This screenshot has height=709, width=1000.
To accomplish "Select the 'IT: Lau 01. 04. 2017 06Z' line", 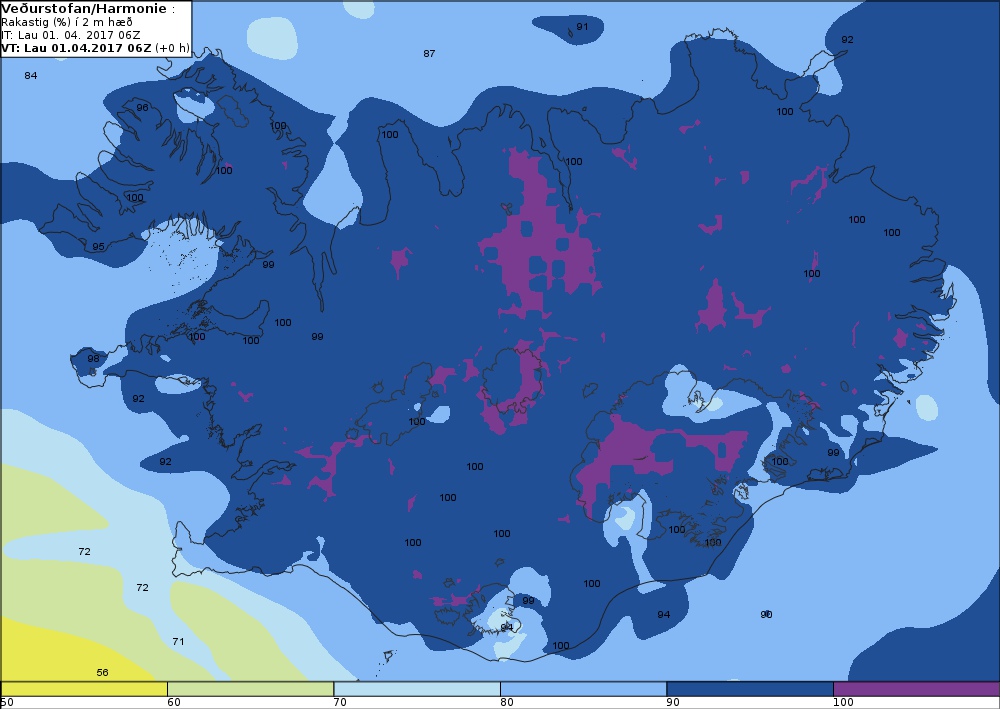I will (71, 35).
